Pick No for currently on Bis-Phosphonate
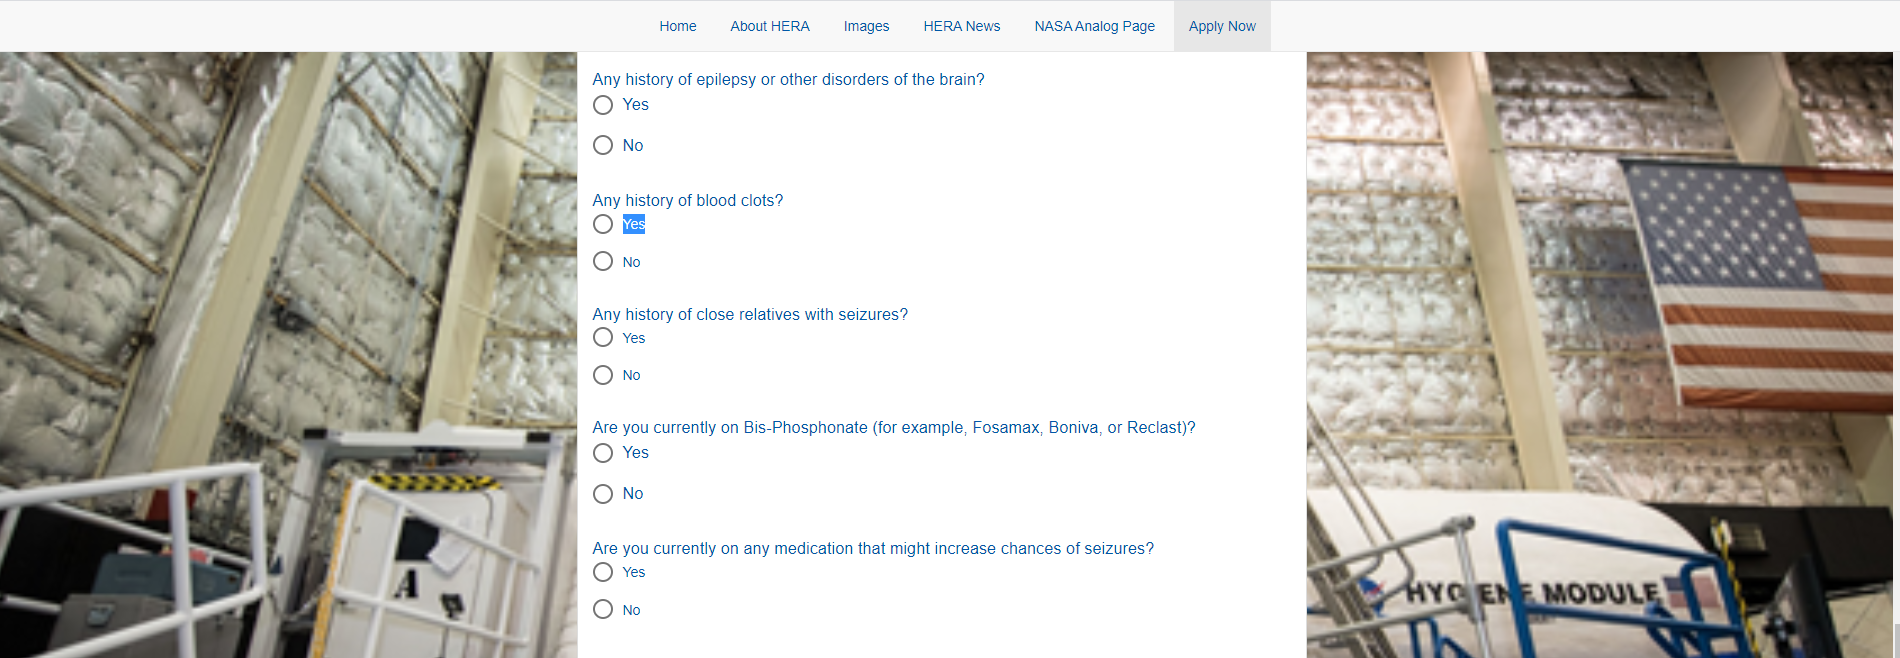 tap(603, 494)
